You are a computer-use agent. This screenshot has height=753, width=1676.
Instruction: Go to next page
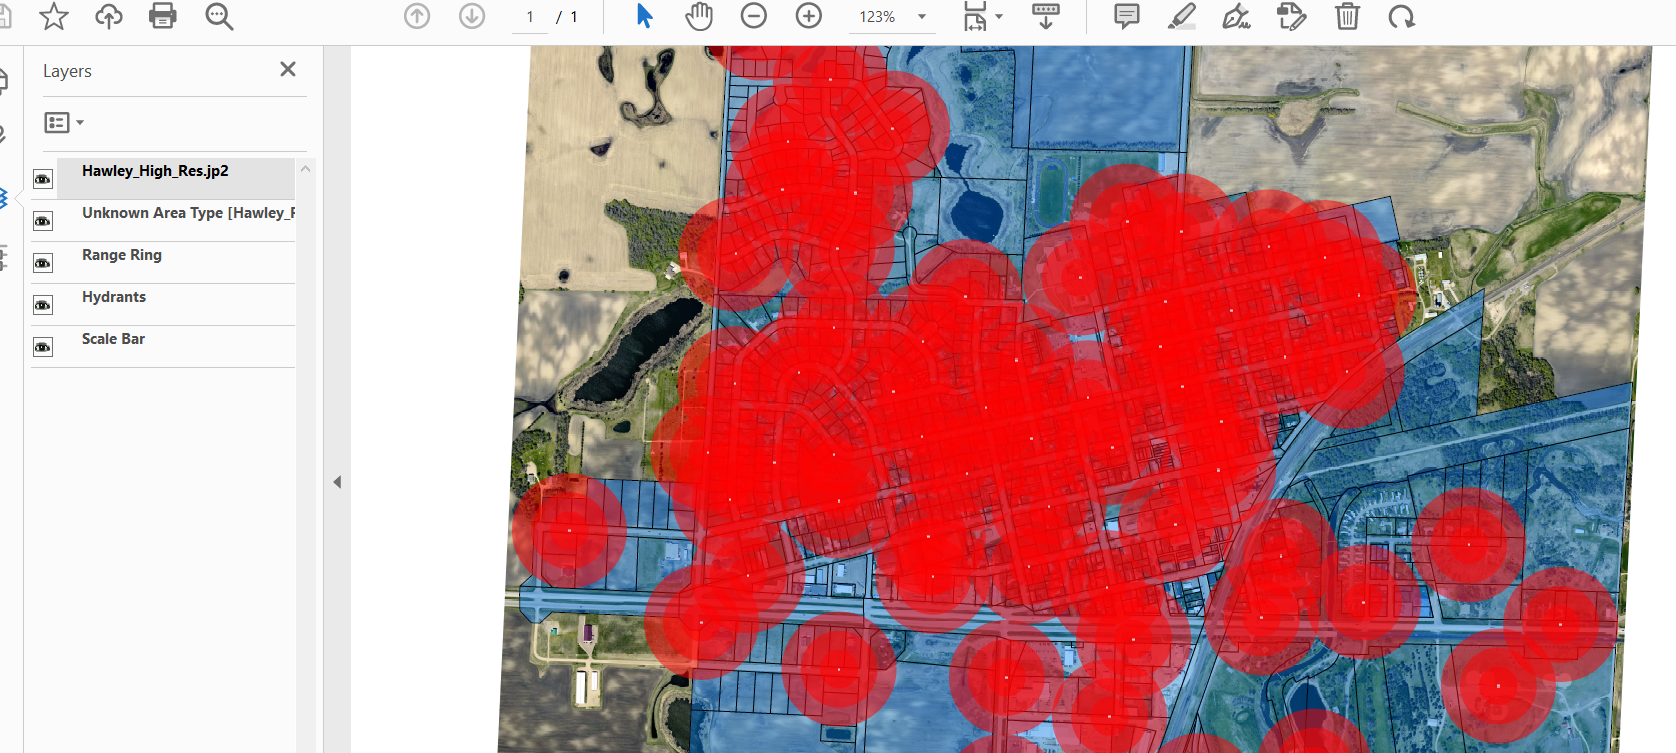[472, 16]
